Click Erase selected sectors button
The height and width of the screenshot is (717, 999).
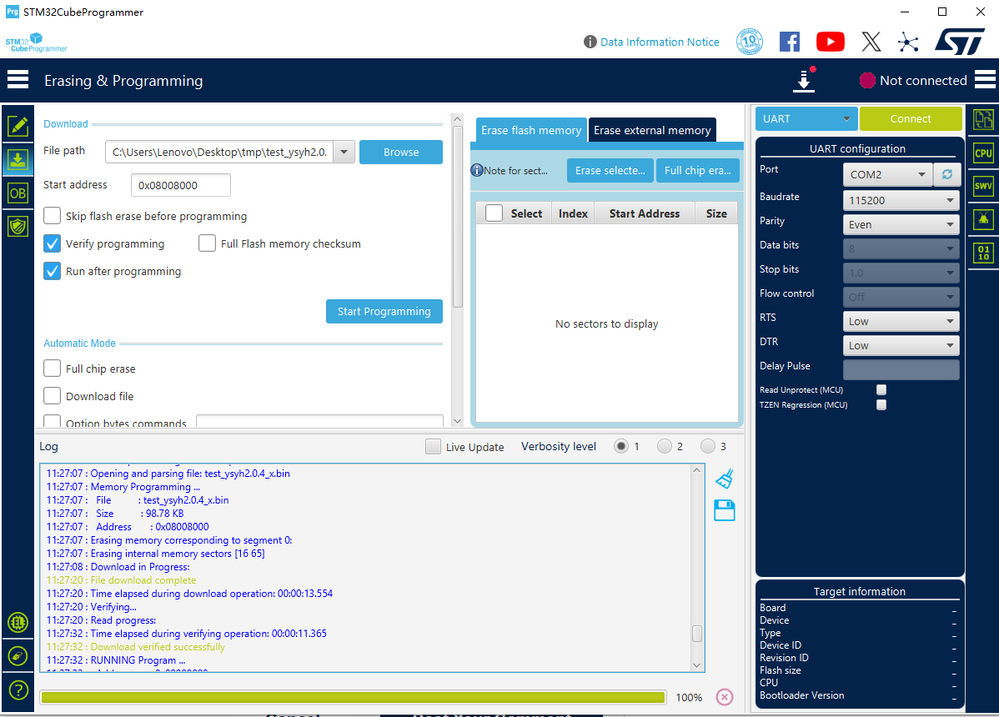tap(610, 170)
